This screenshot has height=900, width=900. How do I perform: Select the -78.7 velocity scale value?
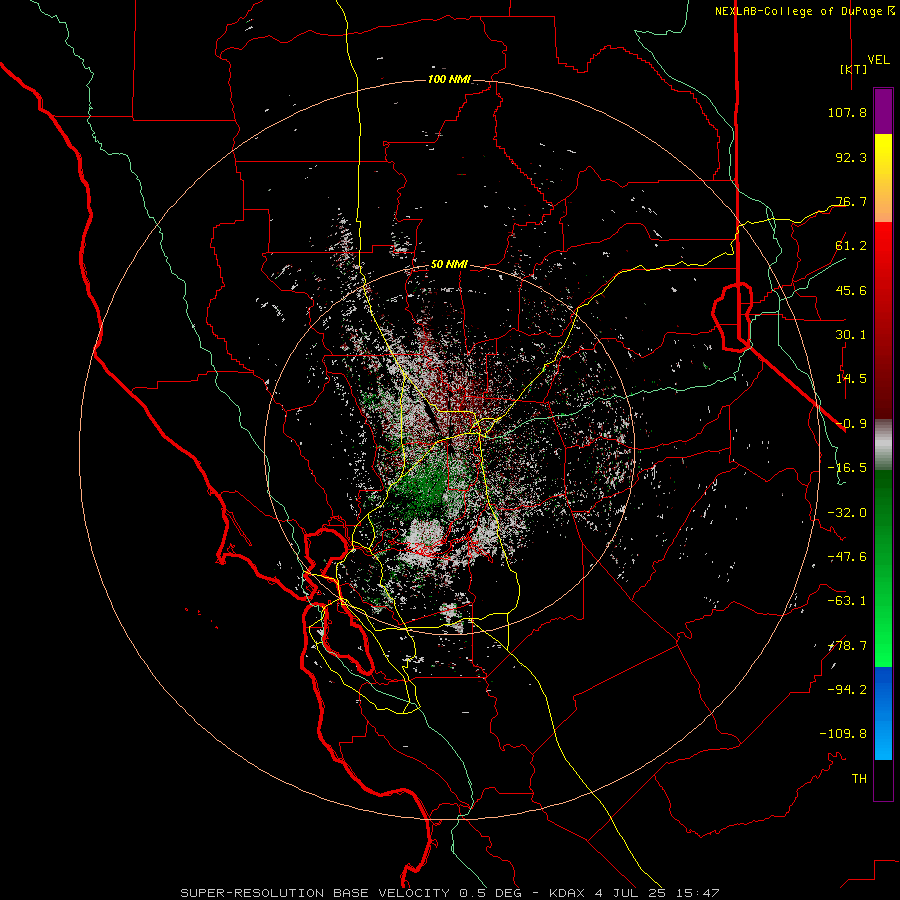pyautogui.click(x=847, y=646)
